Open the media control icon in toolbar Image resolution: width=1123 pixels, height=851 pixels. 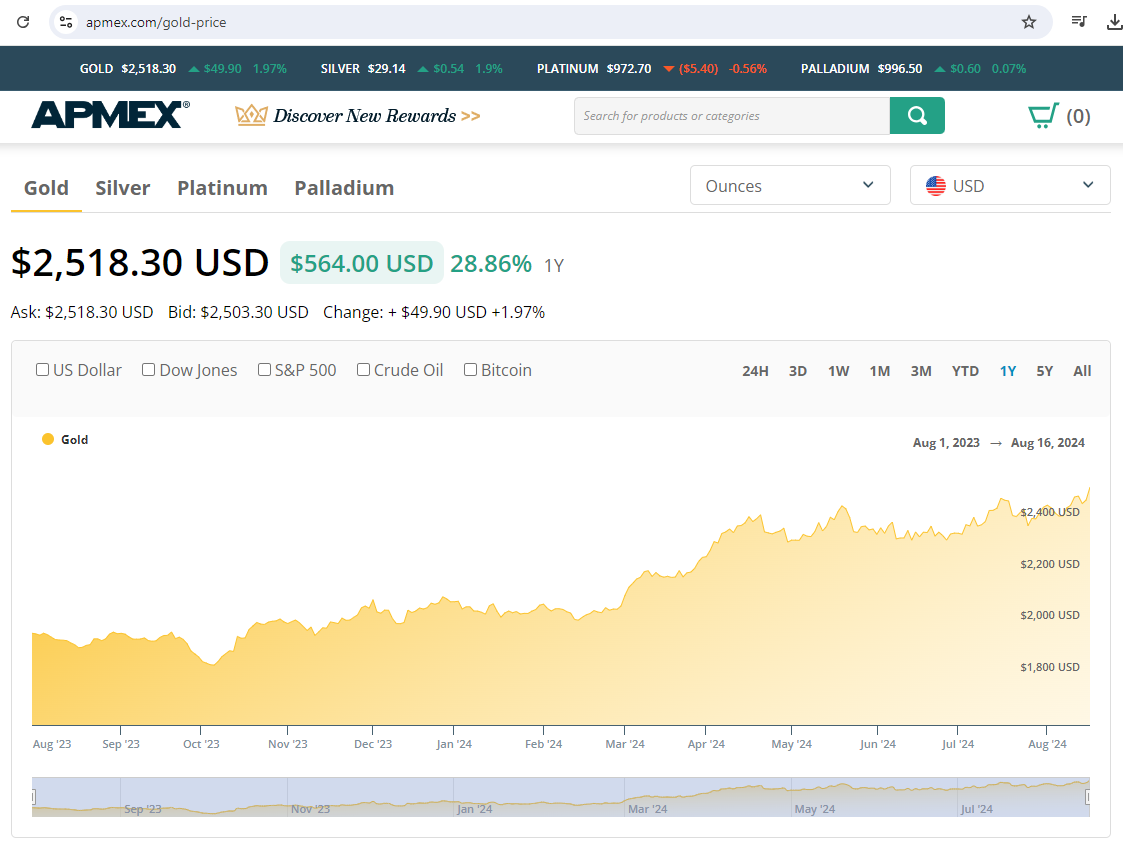point(1079,22)
